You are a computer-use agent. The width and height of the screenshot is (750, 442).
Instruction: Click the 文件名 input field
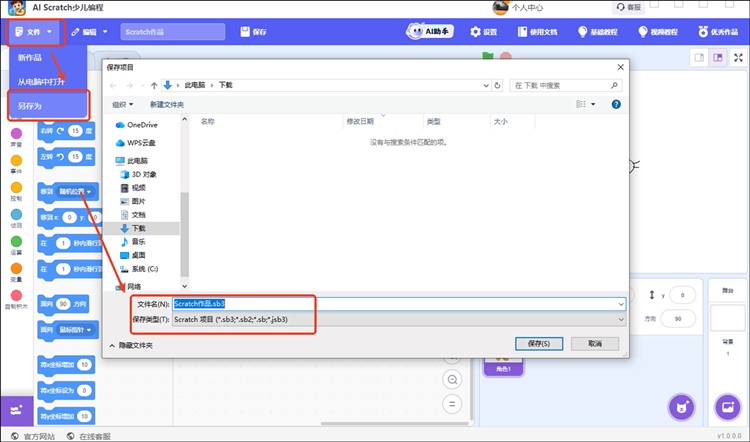pos(399,304)
